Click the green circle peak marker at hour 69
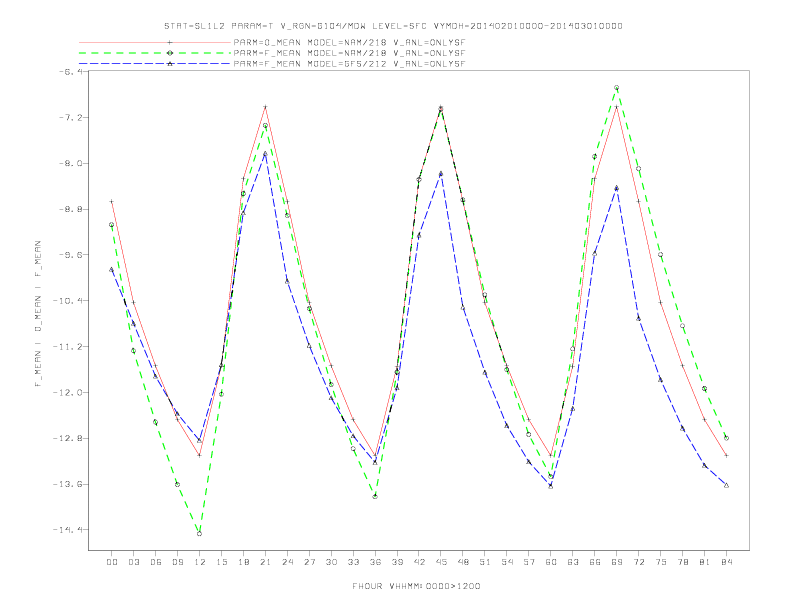This screenshot has height=612, width=792. [617, 87]
